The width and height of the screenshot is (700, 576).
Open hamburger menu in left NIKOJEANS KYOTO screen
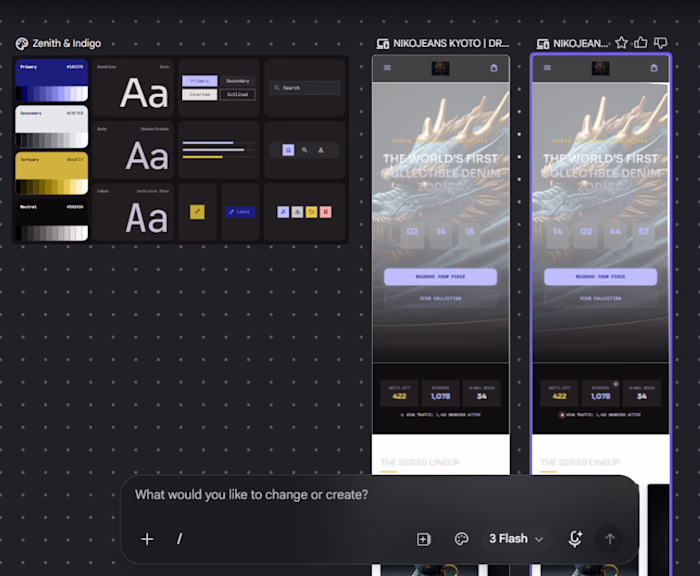pyautogui.click(x=387, y=68)
